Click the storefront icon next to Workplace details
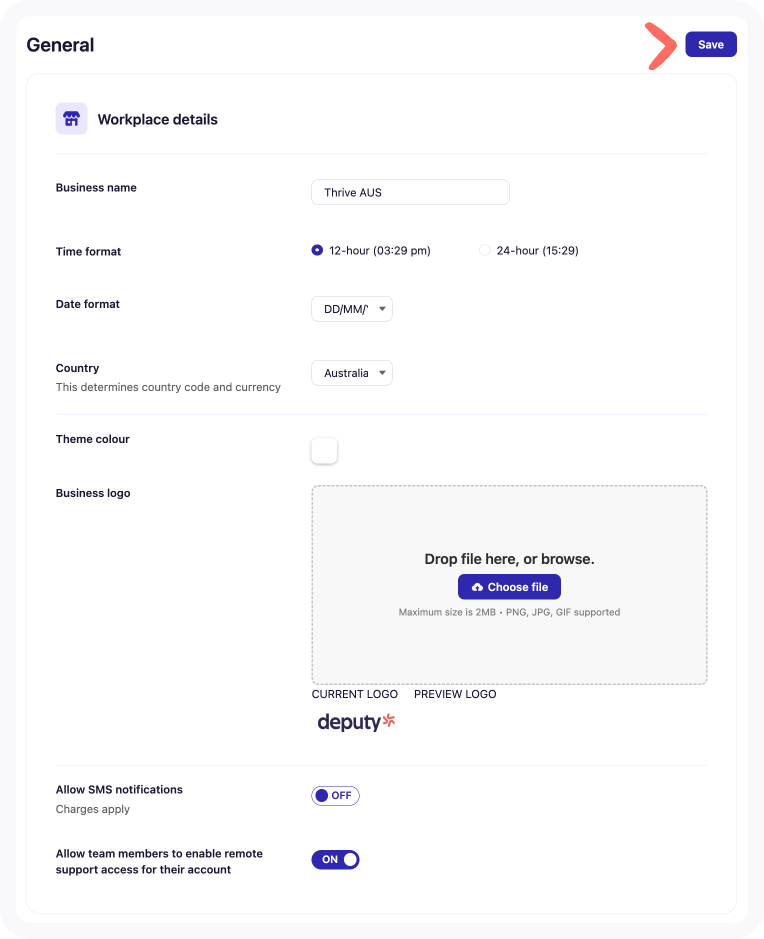764x939 pixels. 71,118
